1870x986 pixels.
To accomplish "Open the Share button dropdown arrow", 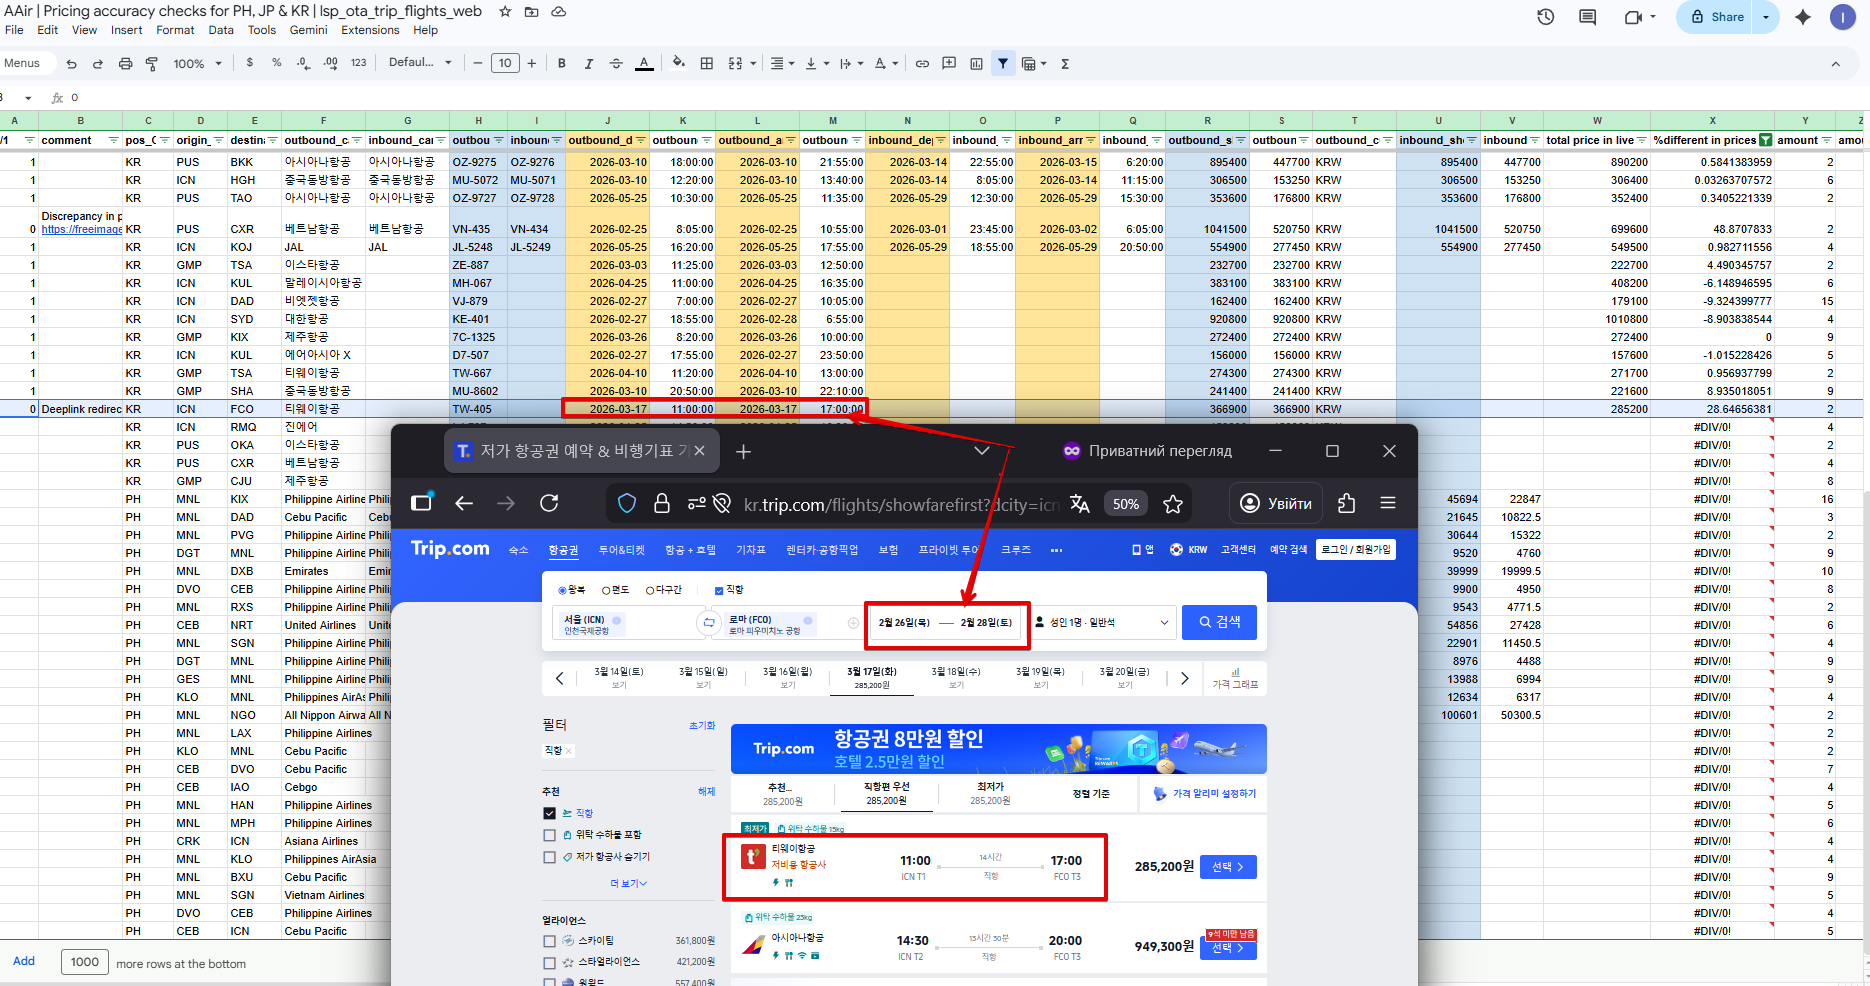I will [x=1766, y=17].
